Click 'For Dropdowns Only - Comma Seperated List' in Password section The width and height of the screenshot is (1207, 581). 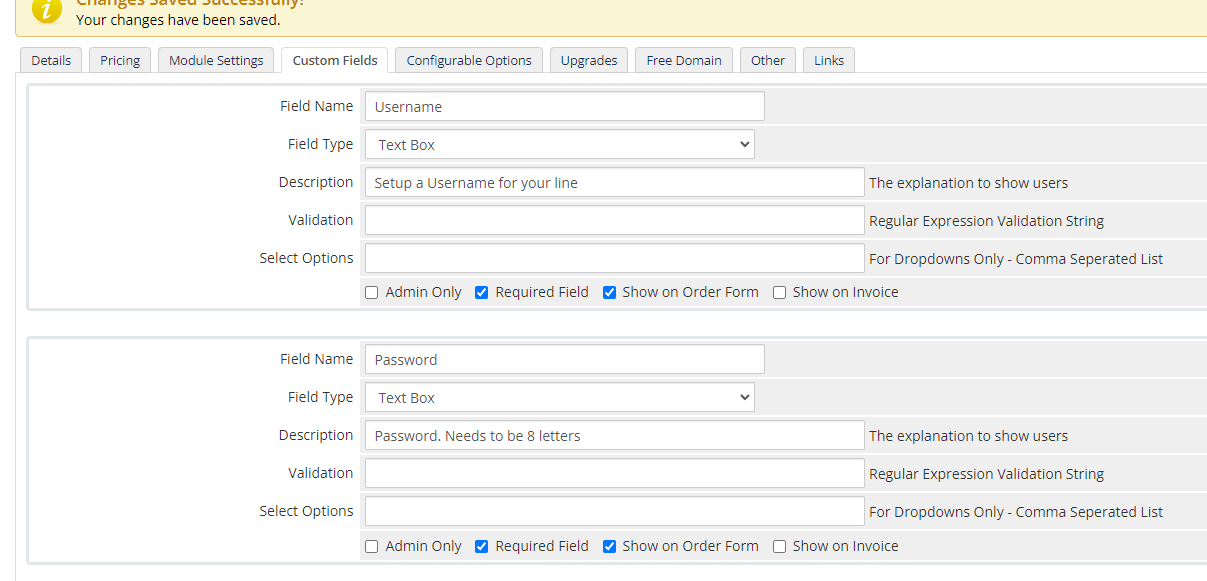[1016, 512]
